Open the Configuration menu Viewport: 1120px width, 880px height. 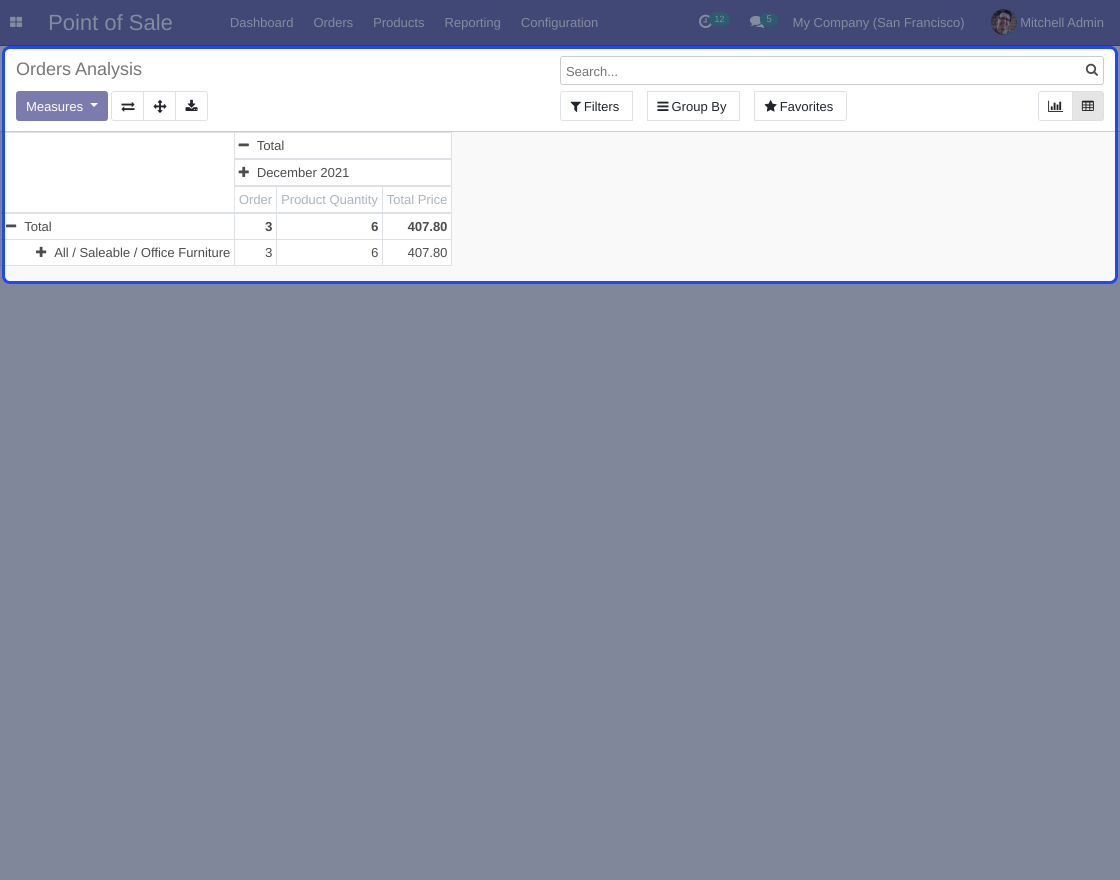click(x=559, y=23)
